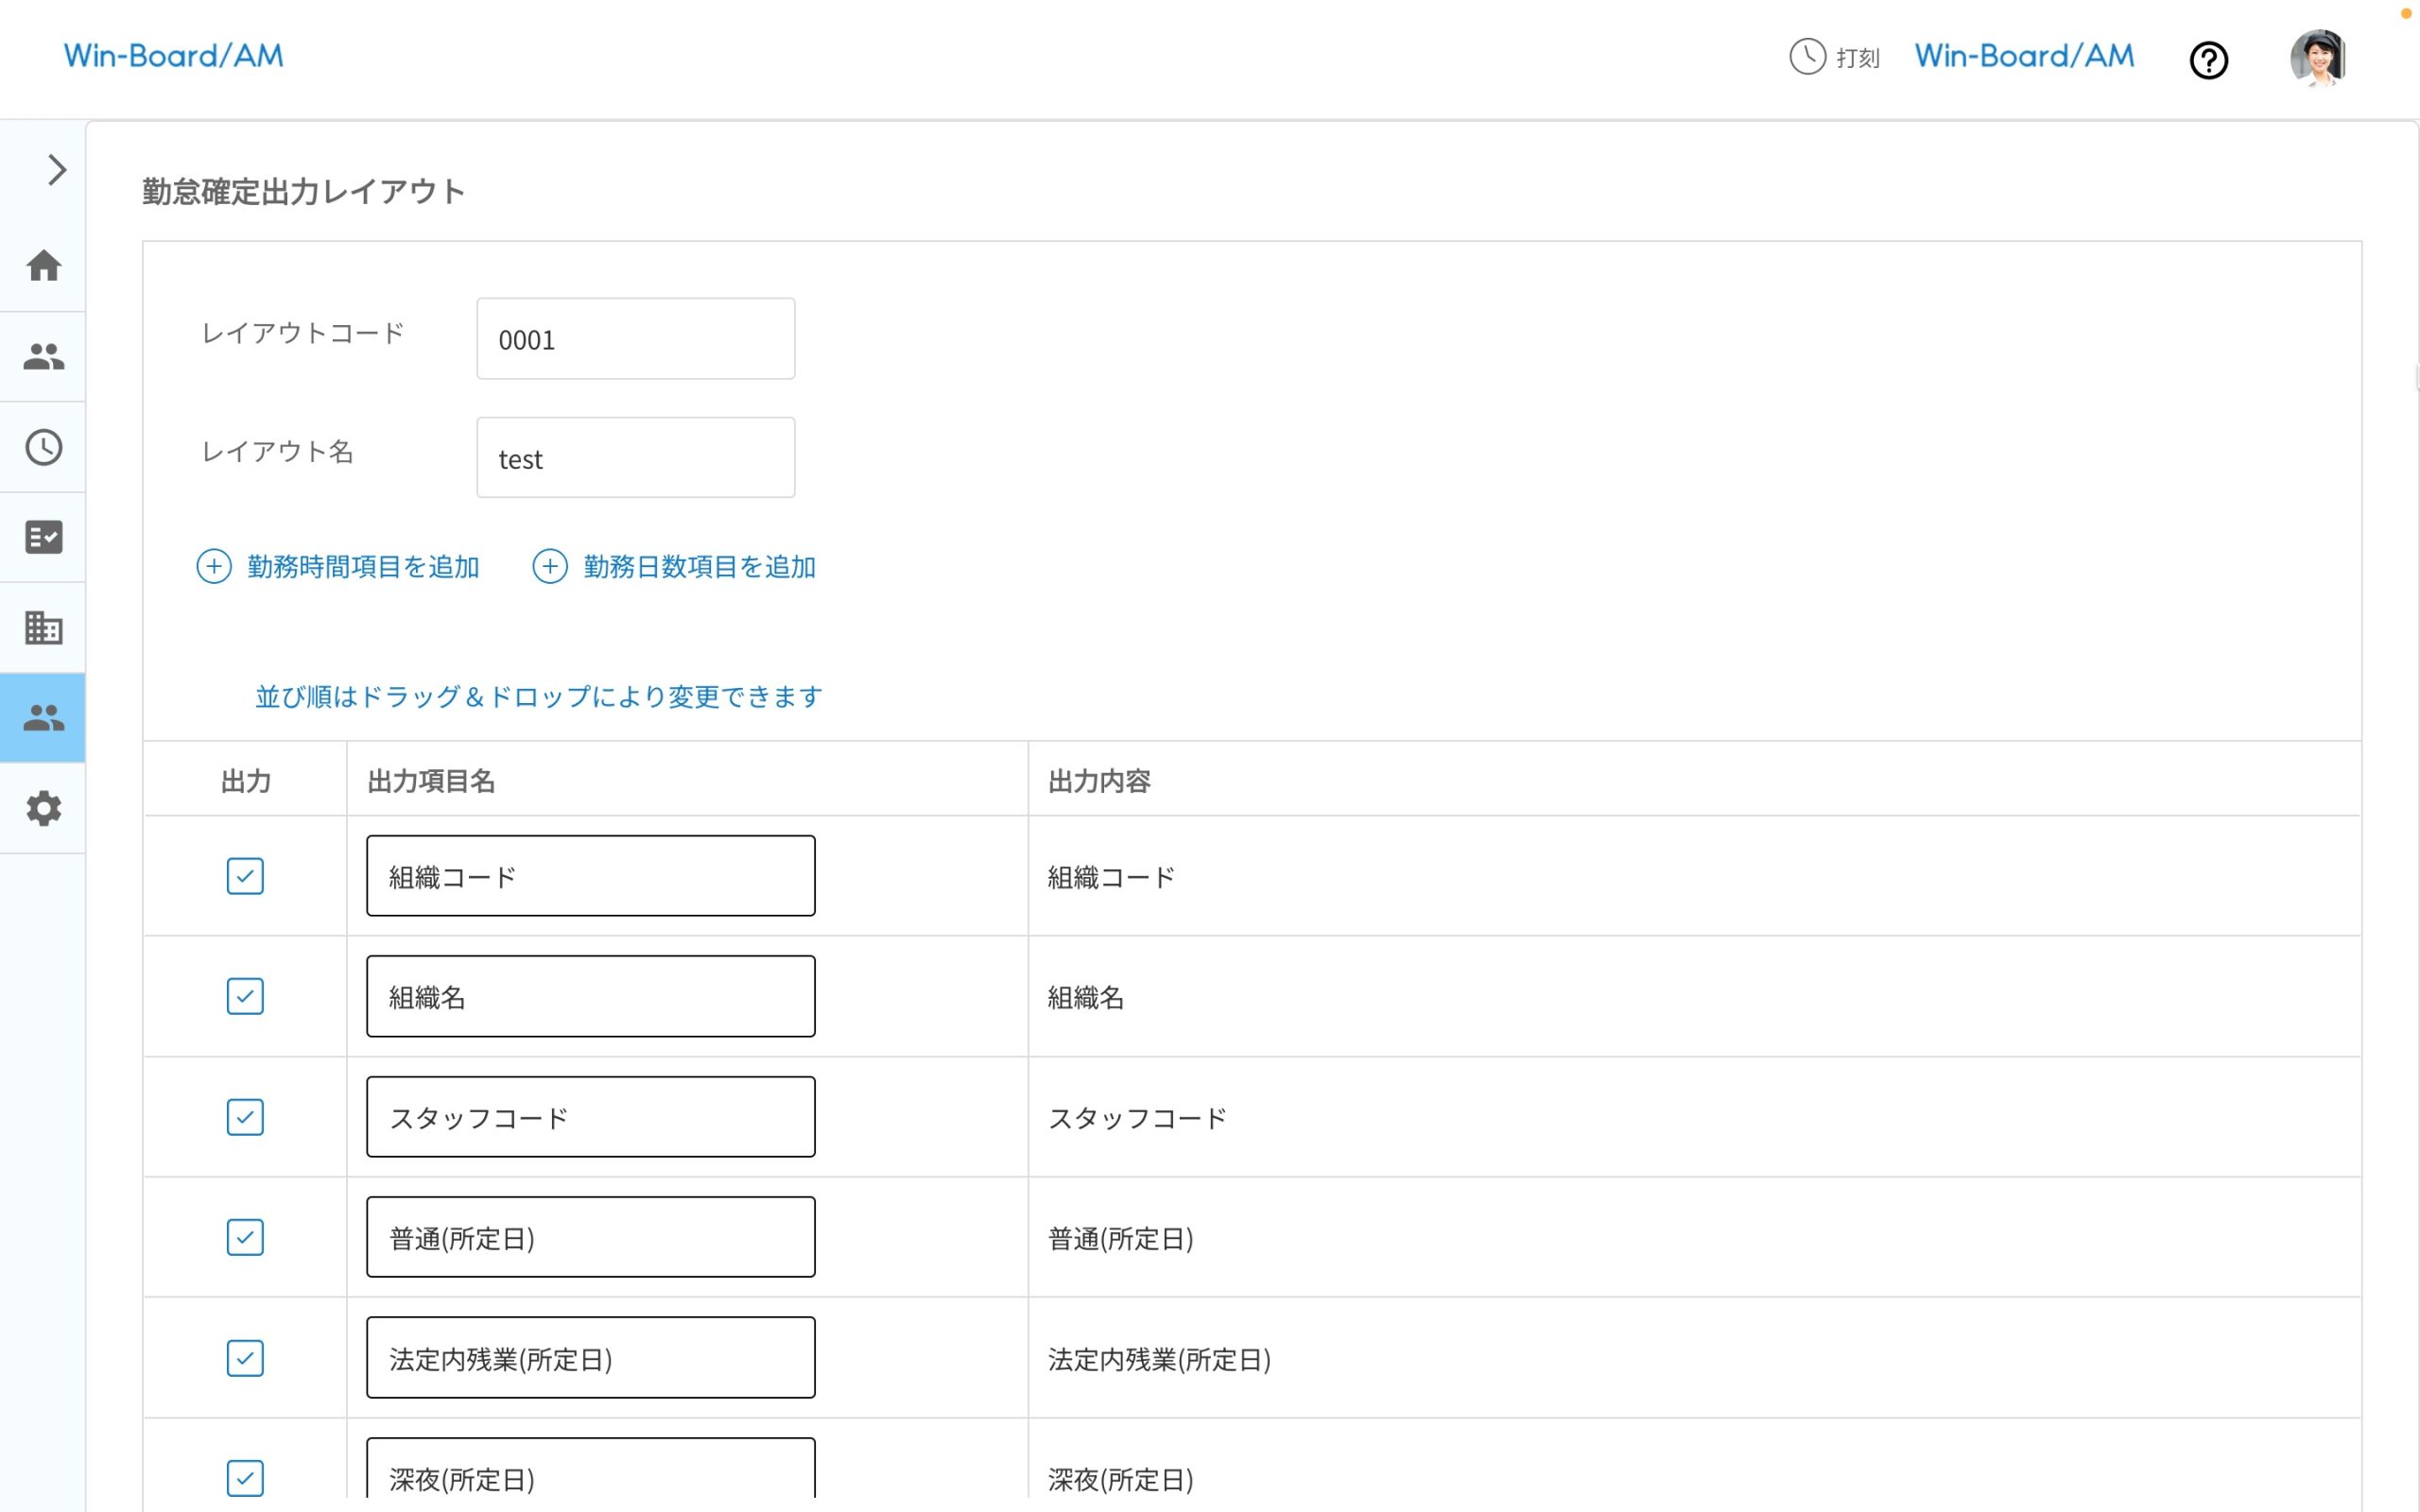The width and height of the screenshot is (2420, 1512).
Task: Click the clipboard approval icon in sidebar
Action: (x=43, y=537)
